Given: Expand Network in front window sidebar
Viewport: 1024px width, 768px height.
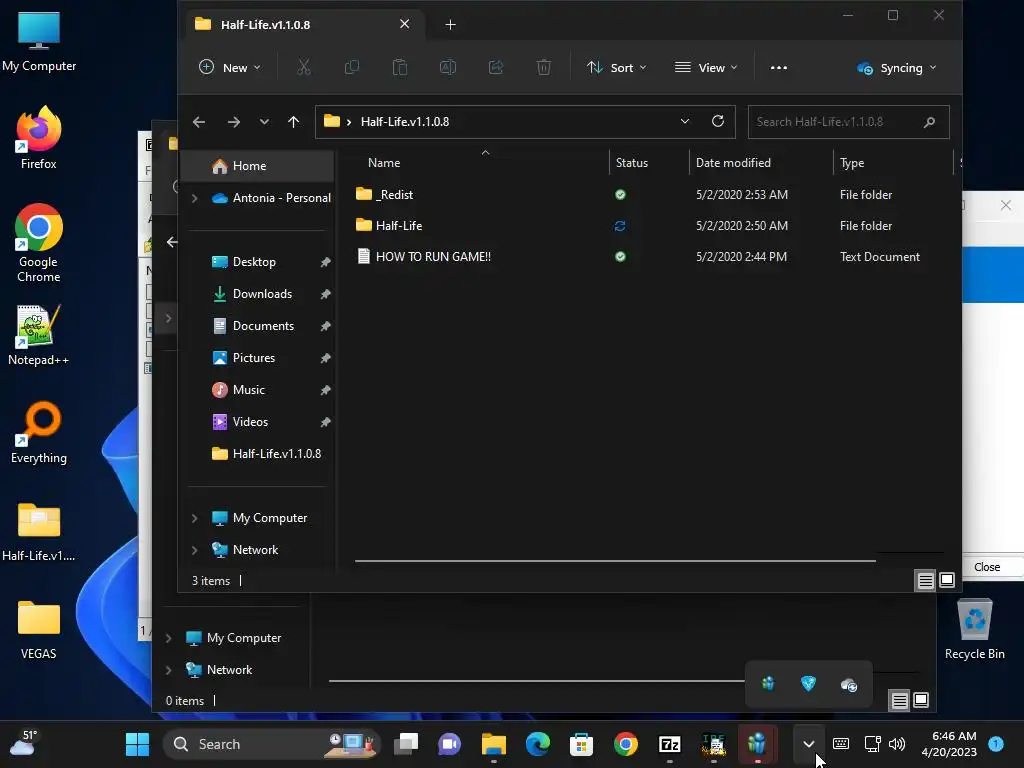Looking at the screenshot, I should (195, 550).
